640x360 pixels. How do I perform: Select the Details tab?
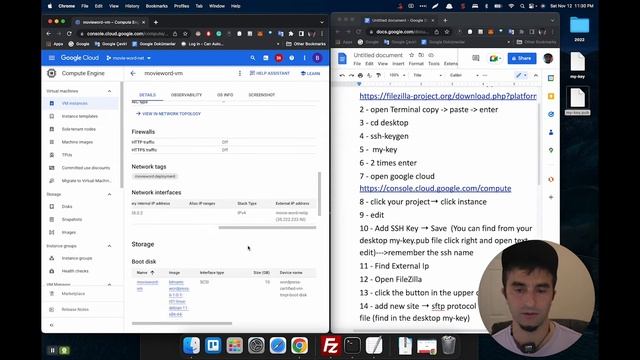click(x=147, y=95)
